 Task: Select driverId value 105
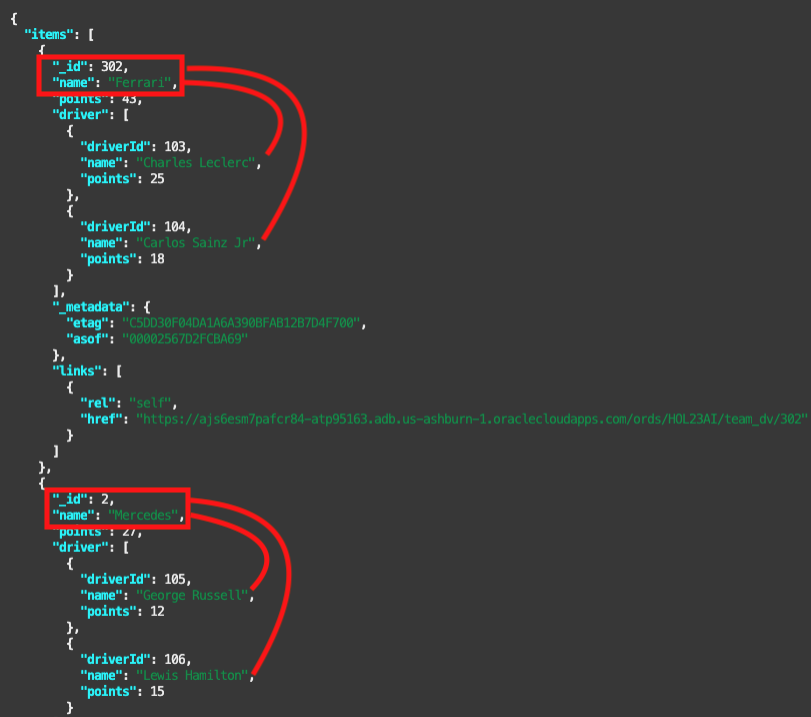tap(175, 579)
